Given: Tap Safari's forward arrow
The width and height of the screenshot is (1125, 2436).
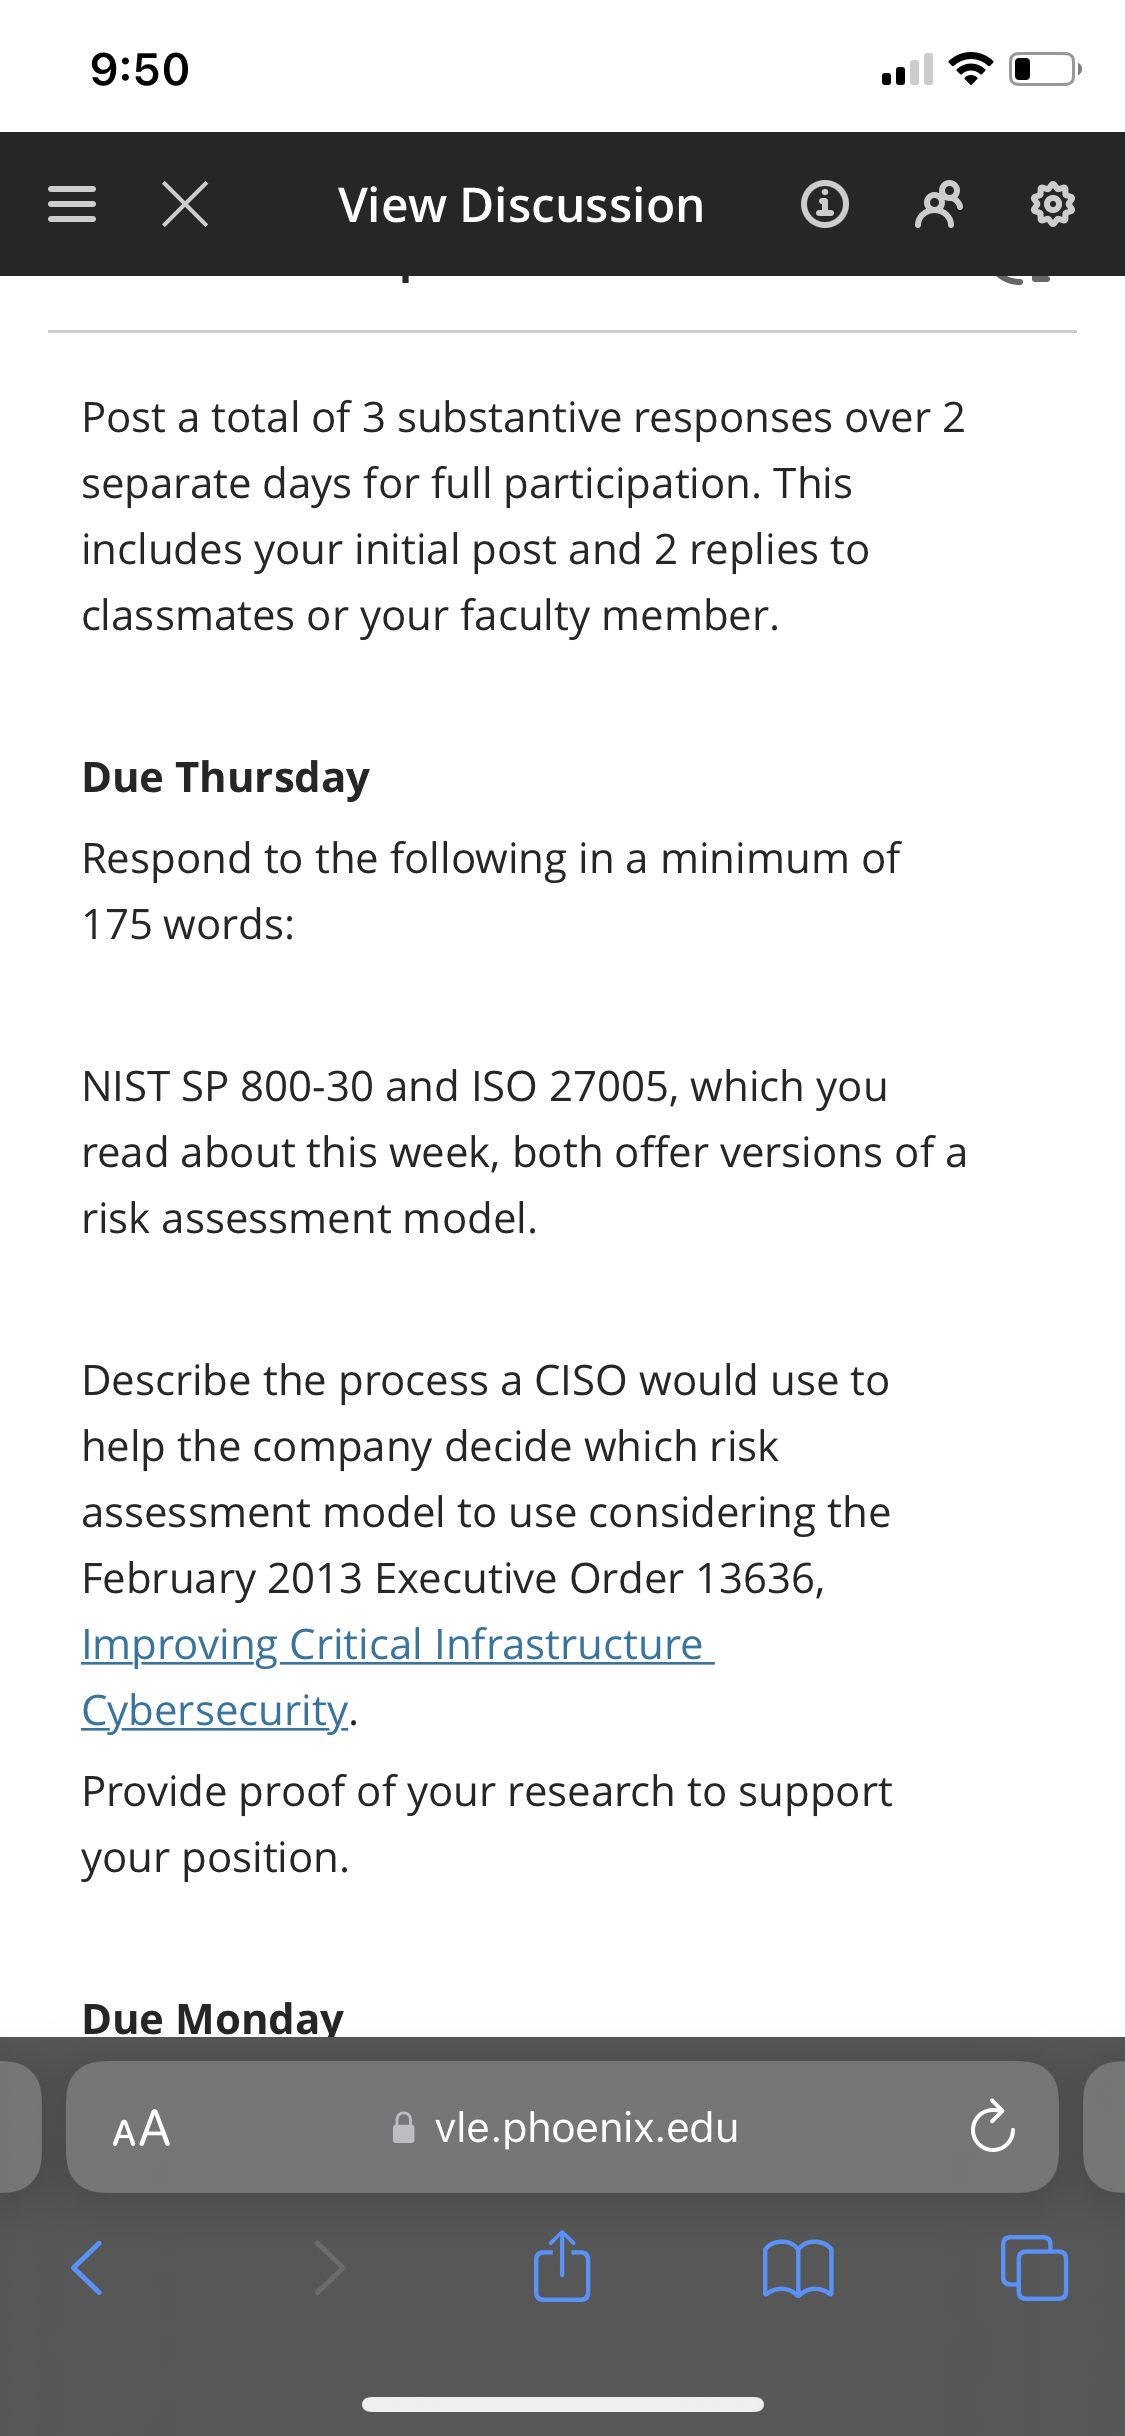Looking at the screenshot, I should tap(329, 2268).
